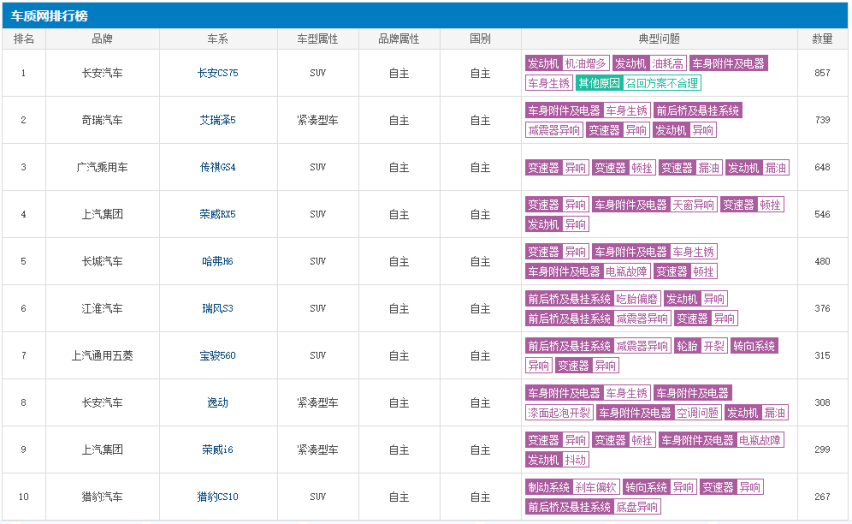Click the 奇瑞汽车 brand cell

pos(102,120)
